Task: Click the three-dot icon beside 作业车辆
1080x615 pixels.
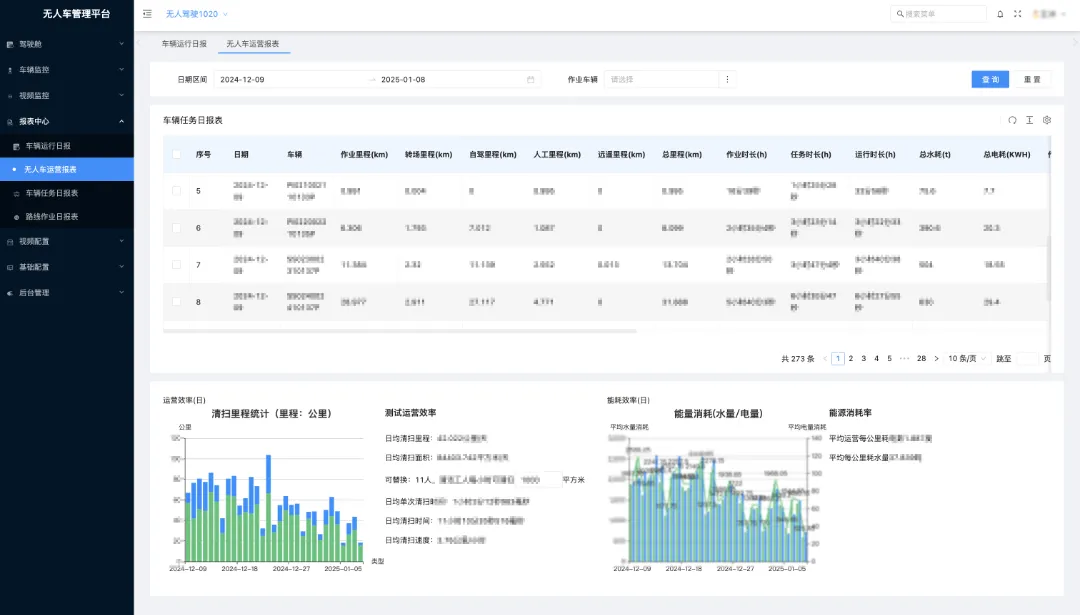Action: point(727,79)
